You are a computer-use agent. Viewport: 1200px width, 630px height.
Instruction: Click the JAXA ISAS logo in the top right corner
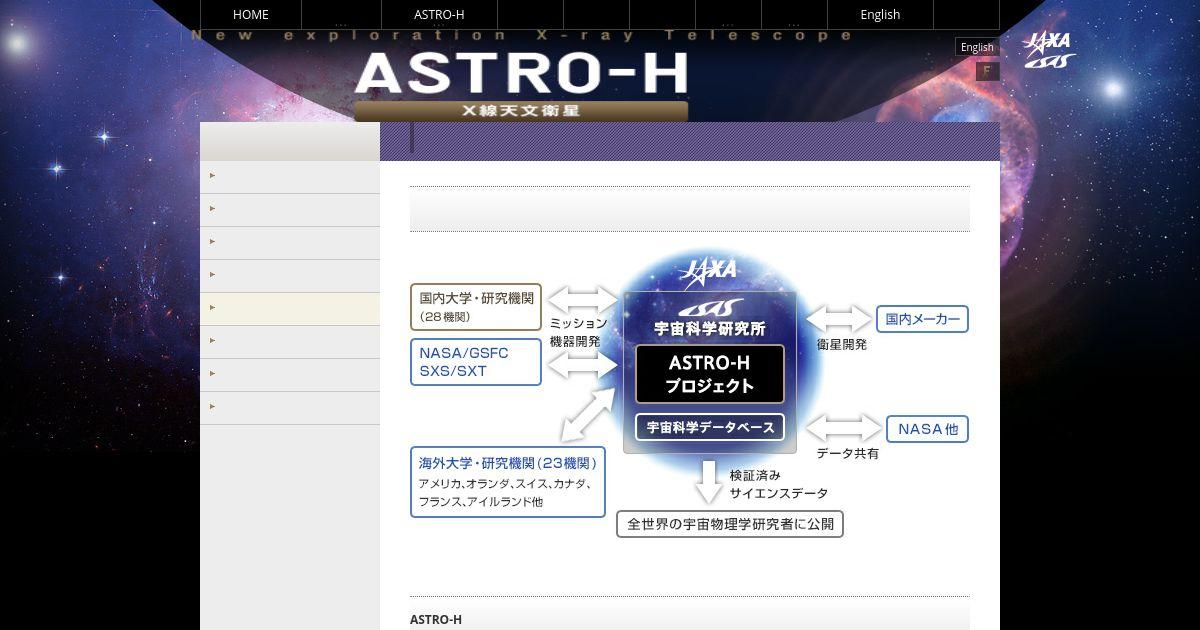pos(1049,50)
